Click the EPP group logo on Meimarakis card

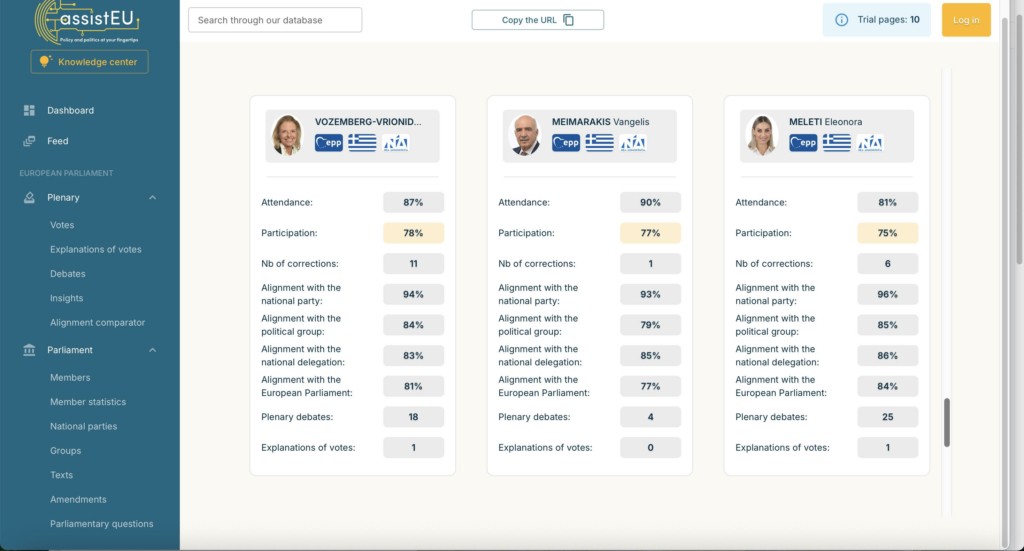[566, 143]
